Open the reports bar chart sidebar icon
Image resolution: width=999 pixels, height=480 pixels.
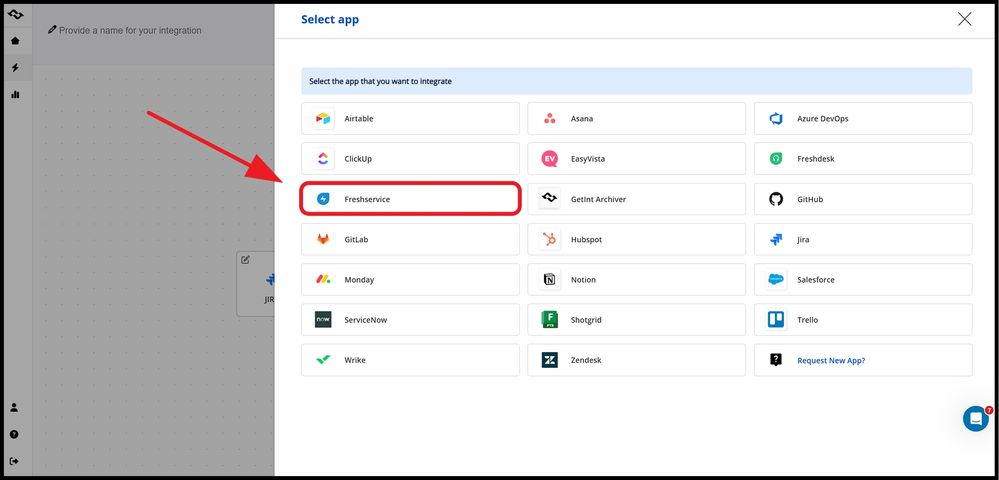pos(15,94)
